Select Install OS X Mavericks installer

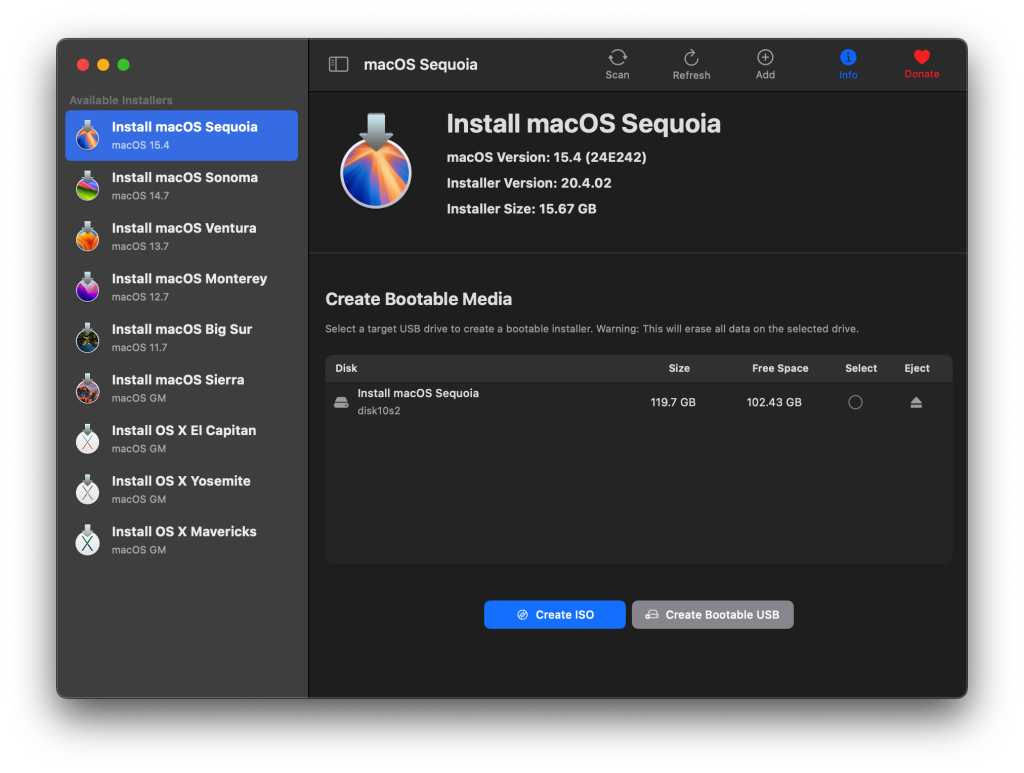tap(182, 540)
